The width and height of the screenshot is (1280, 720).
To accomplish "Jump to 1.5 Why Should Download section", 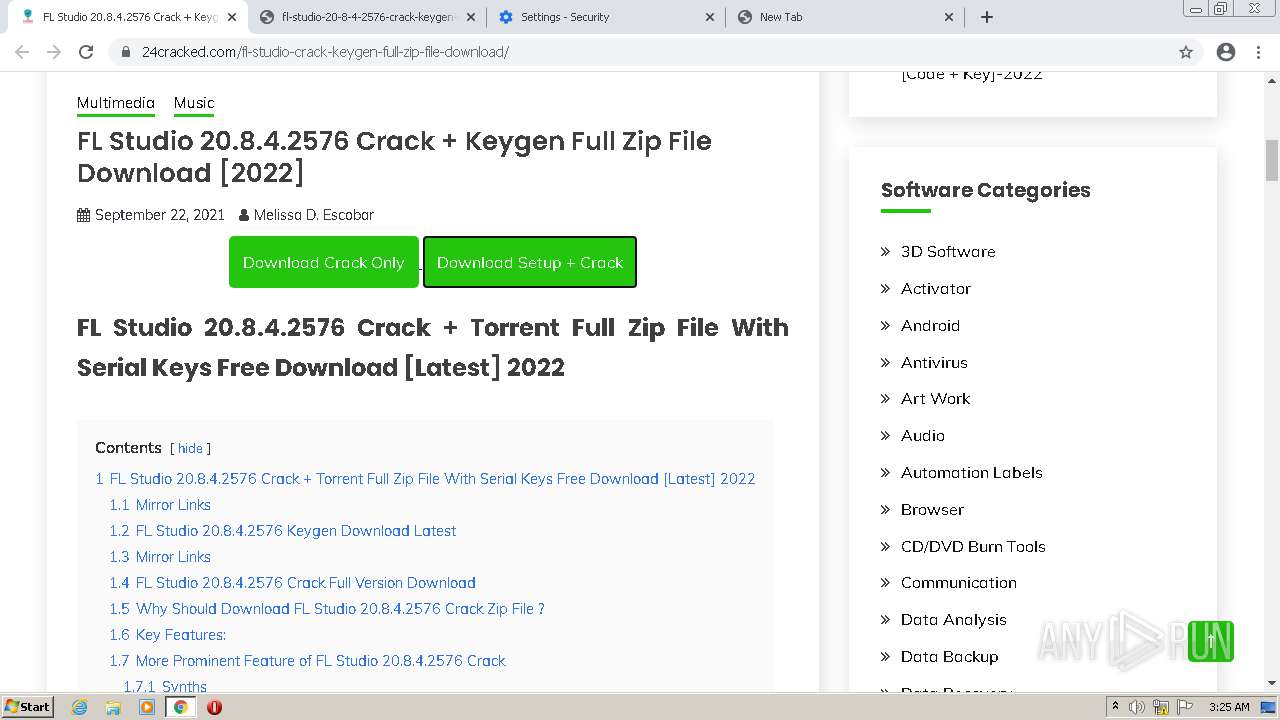I will 327,609.
